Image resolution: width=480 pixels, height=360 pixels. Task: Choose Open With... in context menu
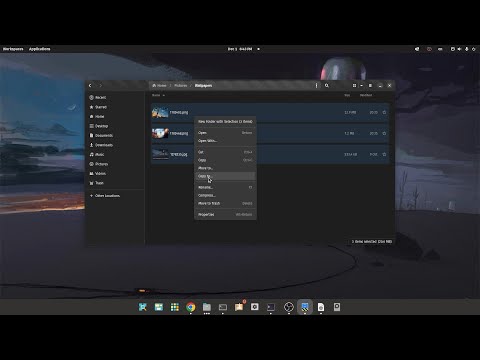point(225,141)
